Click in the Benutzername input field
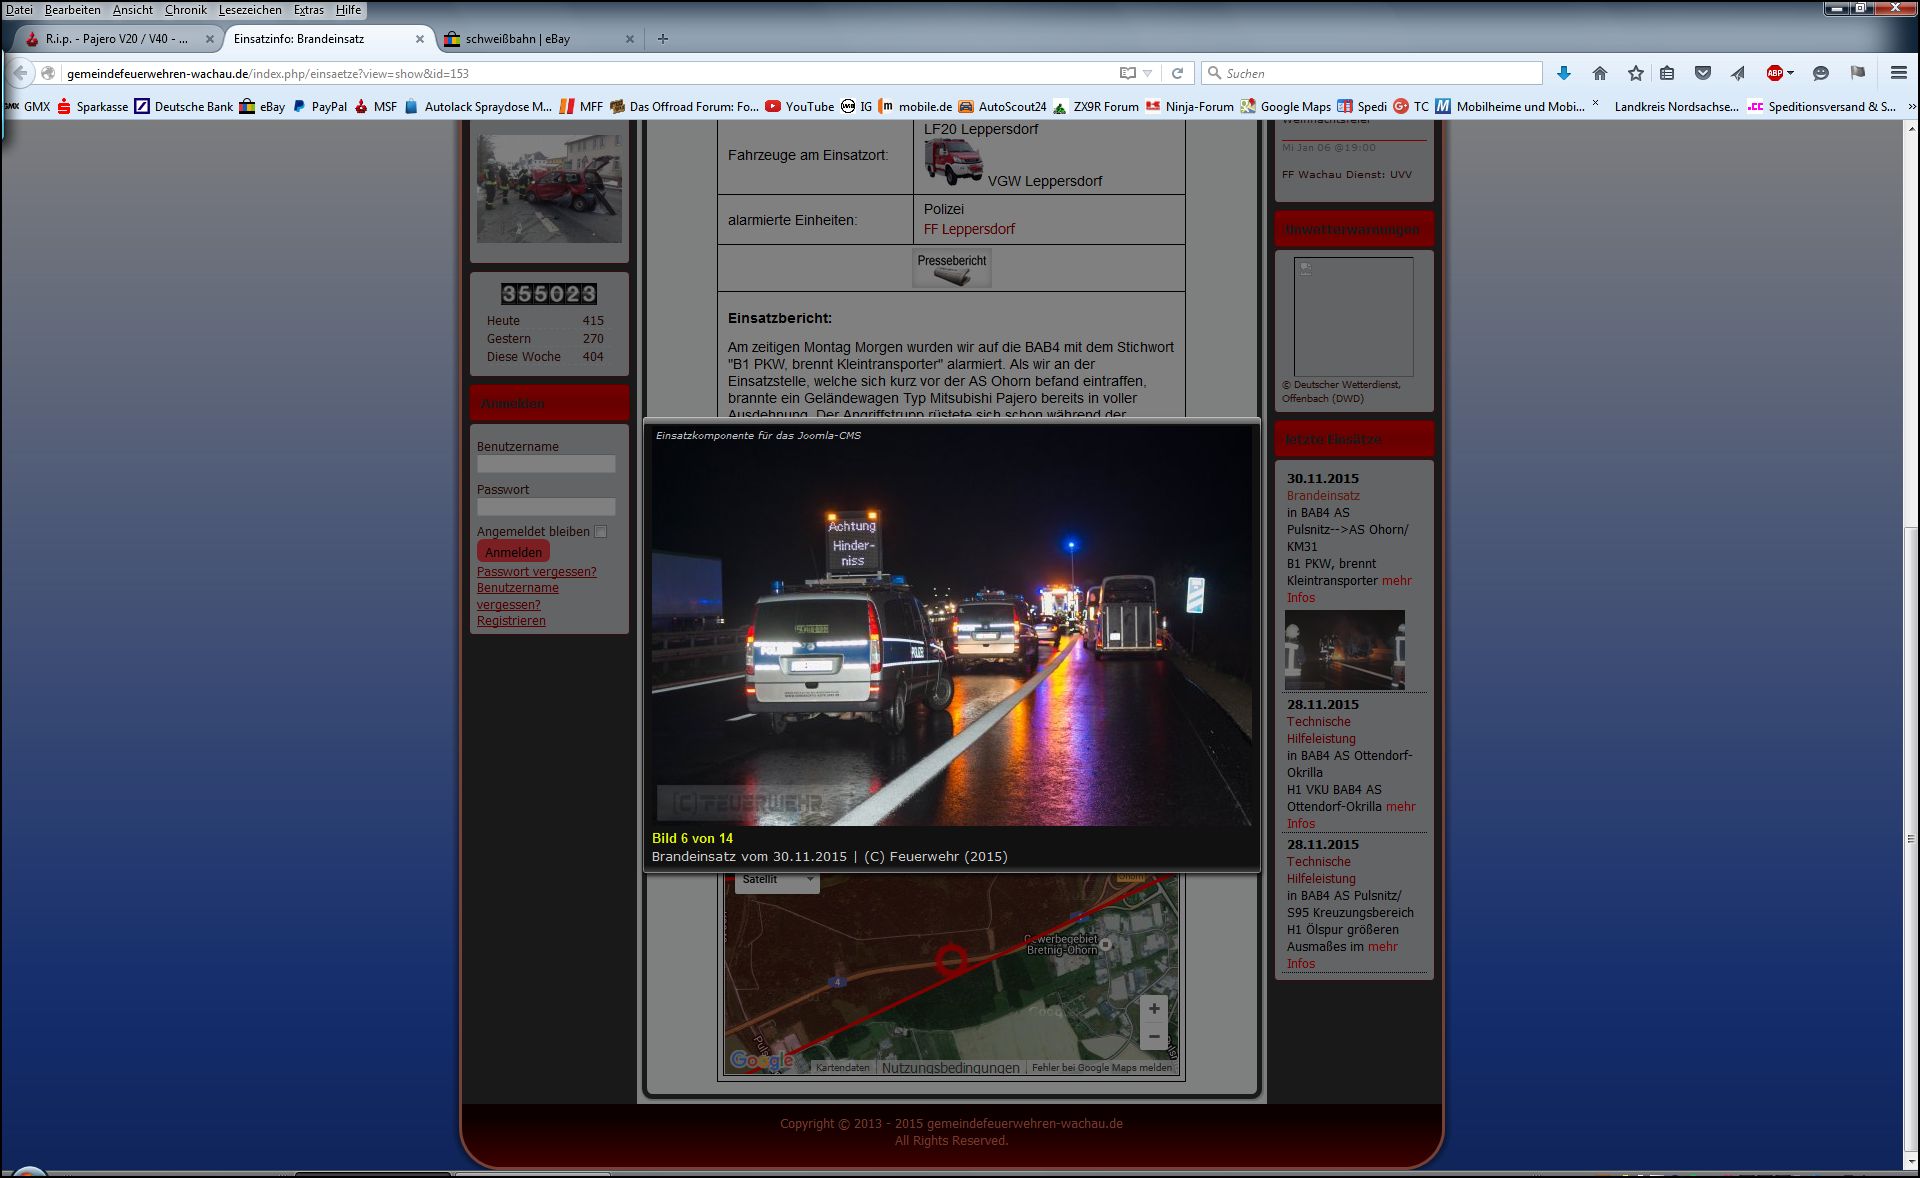This screenshot has height=1178, width=1920. click(x=546, y=464)
